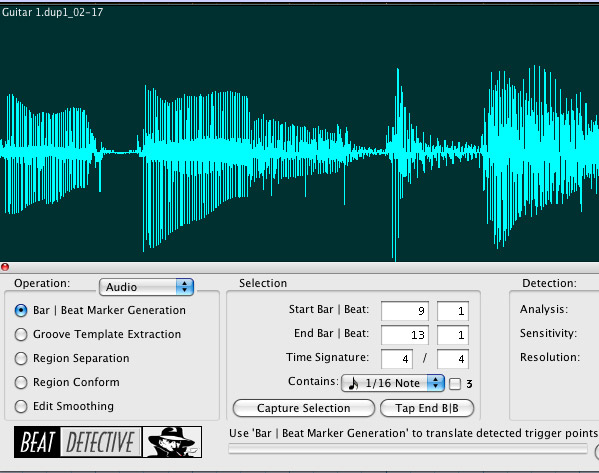Click the sixteenth note icon in the Contains menu
Screen dimensions: 599x473
(x=354, y=383)
